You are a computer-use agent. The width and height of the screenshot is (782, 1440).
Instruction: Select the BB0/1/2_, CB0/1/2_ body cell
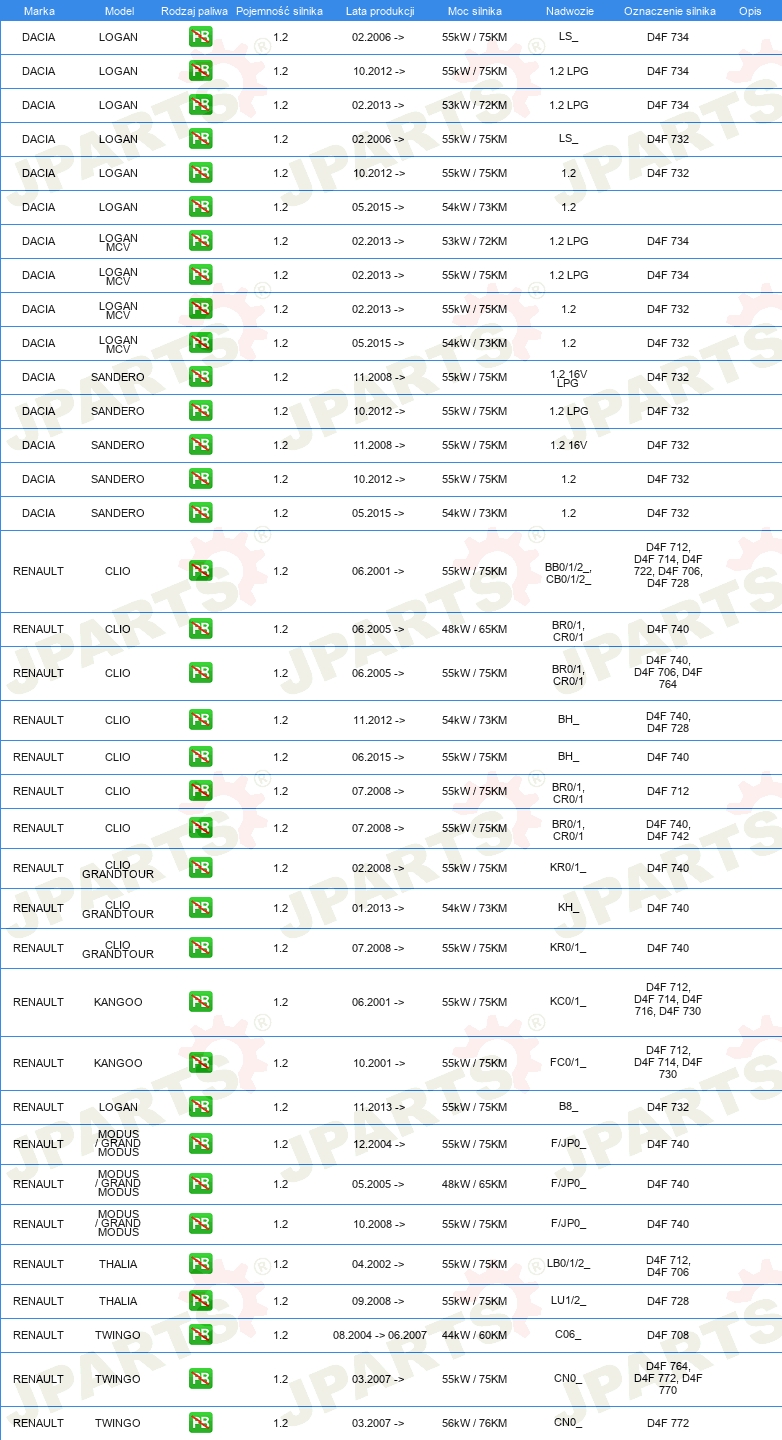point(568,572)
